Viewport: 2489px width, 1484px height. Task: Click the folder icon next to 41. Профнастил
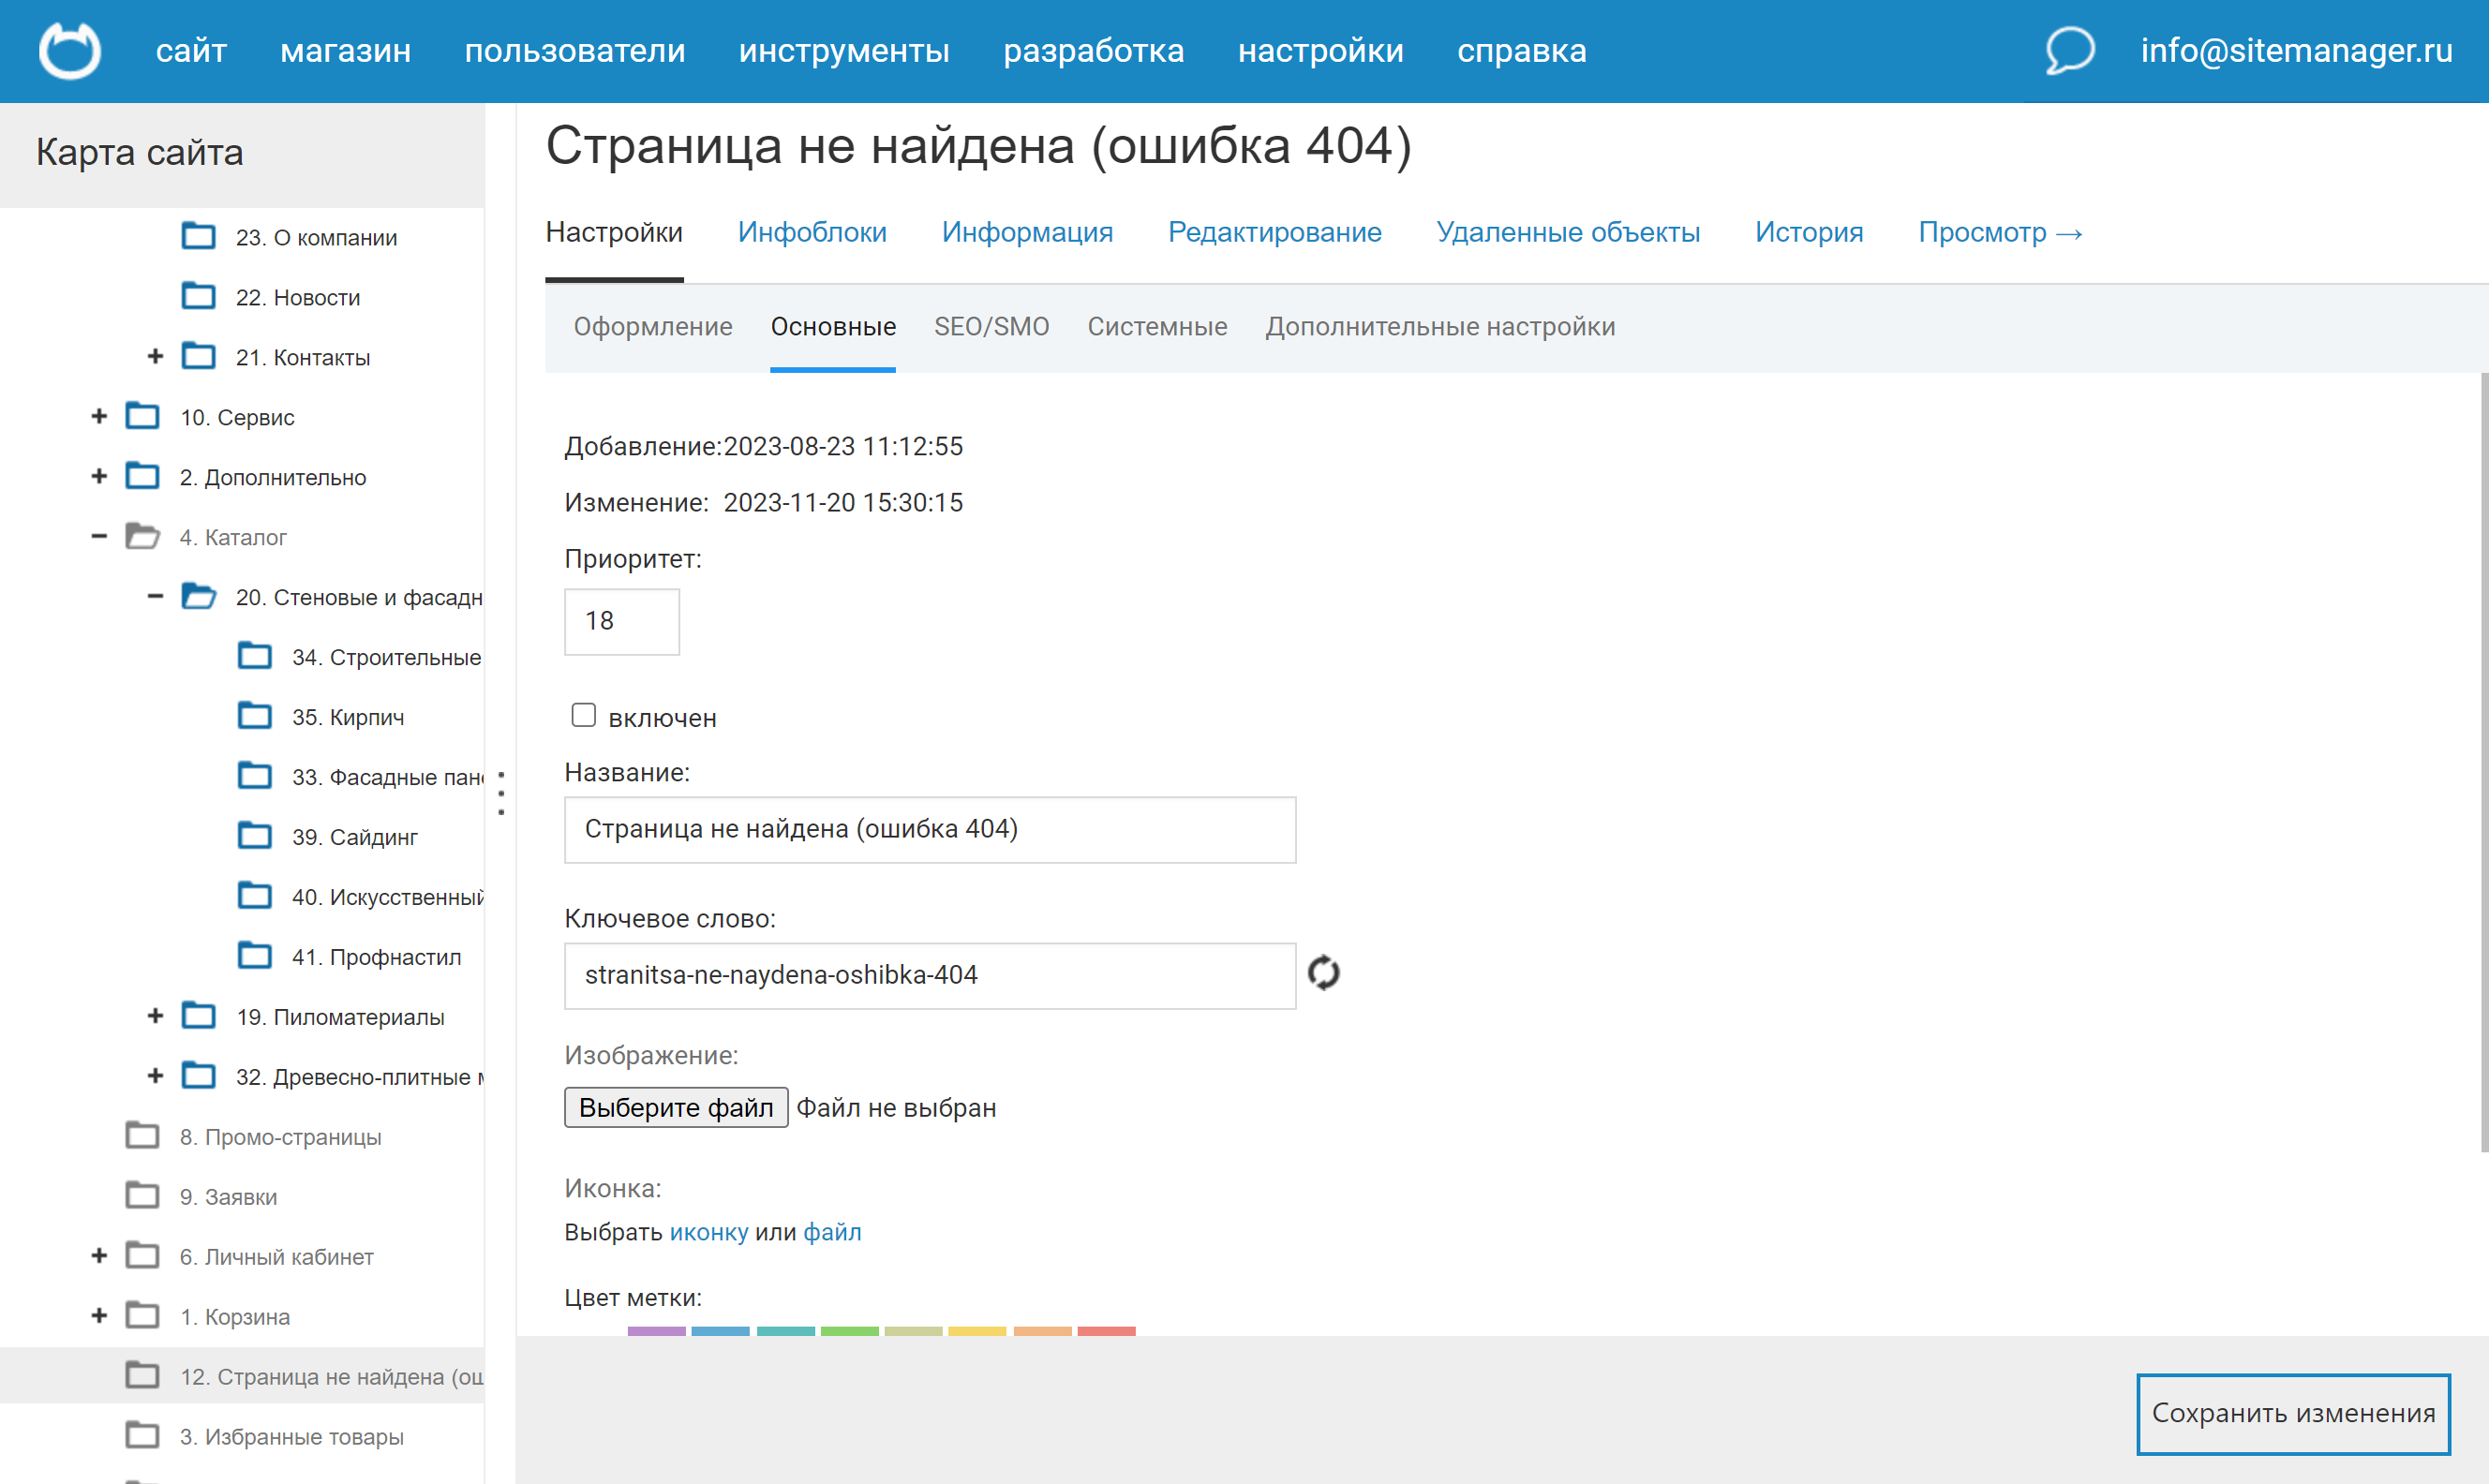tap(254, 956)
